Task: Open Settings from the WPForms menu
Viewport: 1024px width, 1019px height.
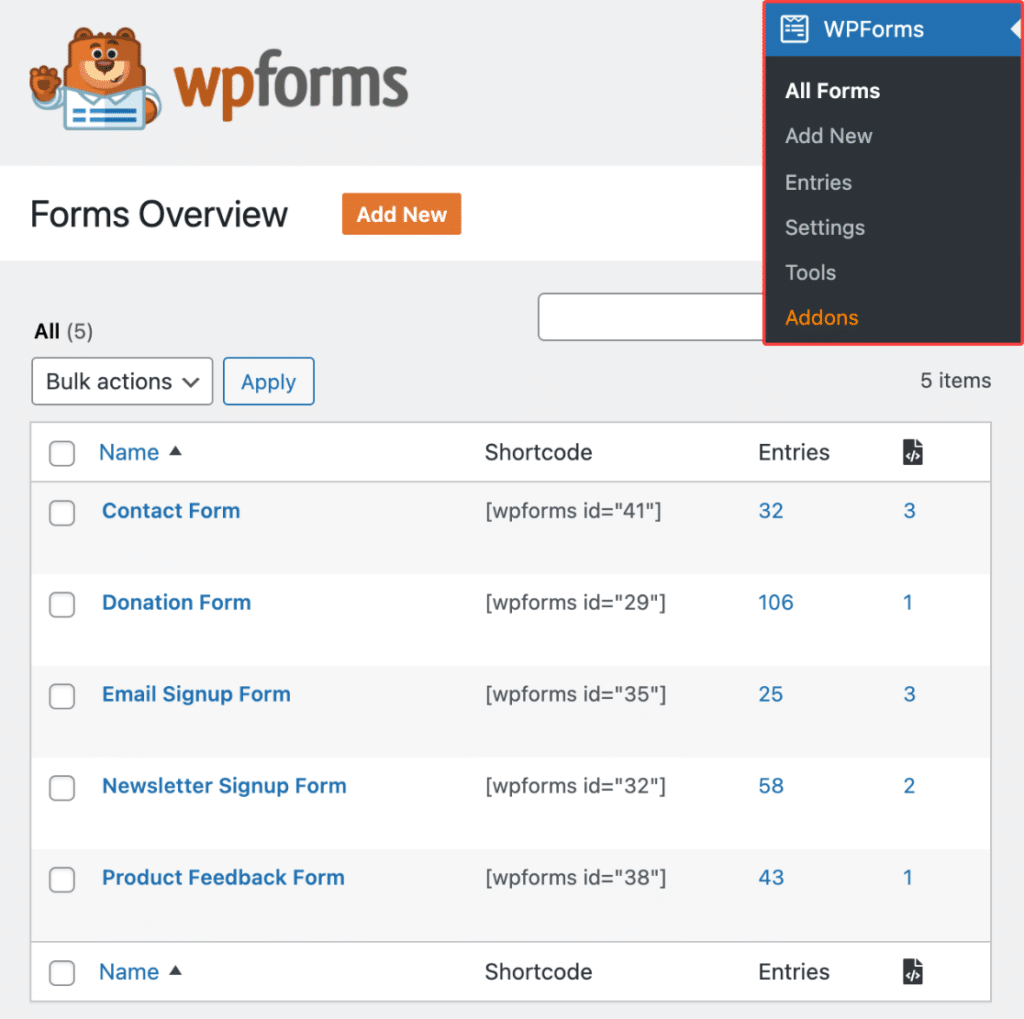Action: [x=824, y=227]
